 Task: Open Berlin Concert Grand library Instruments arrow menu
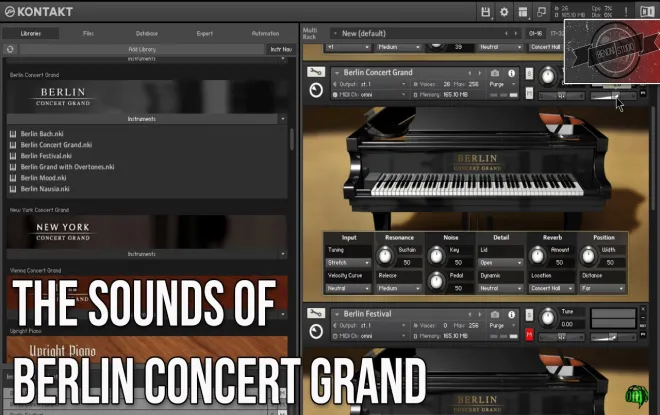click(x=283, y=119)
